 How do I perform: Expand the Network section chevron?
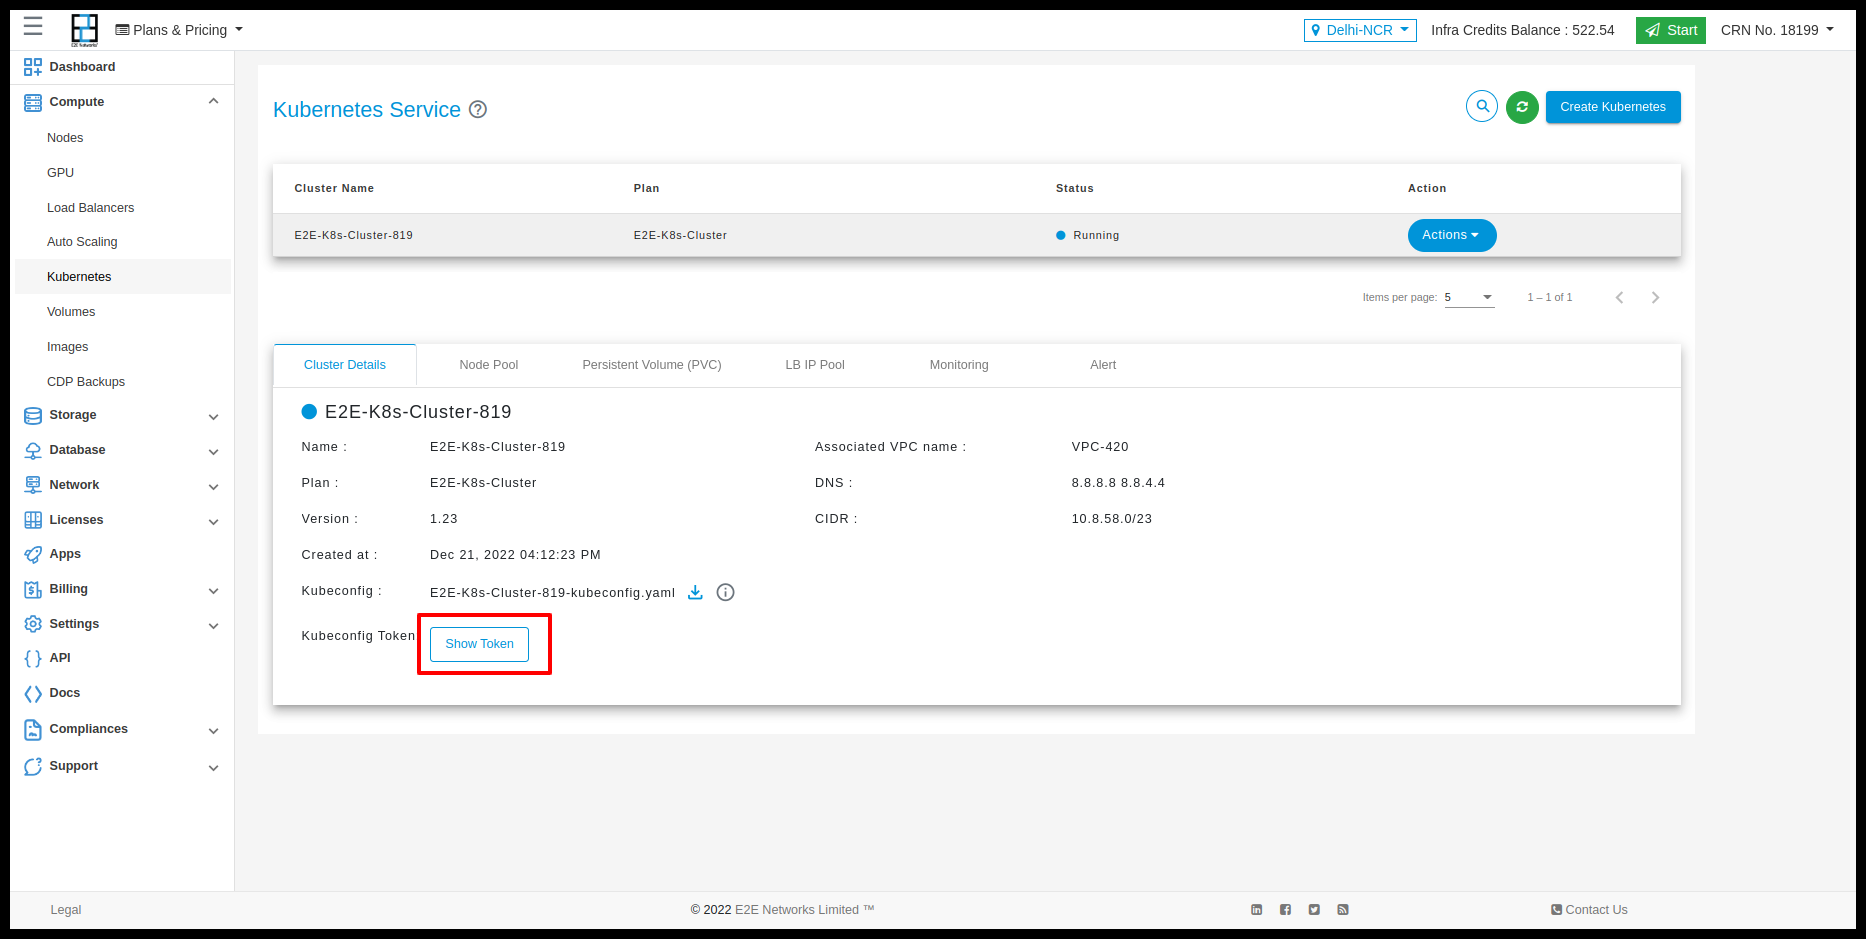pyautogui.click(x=213, y=486)
